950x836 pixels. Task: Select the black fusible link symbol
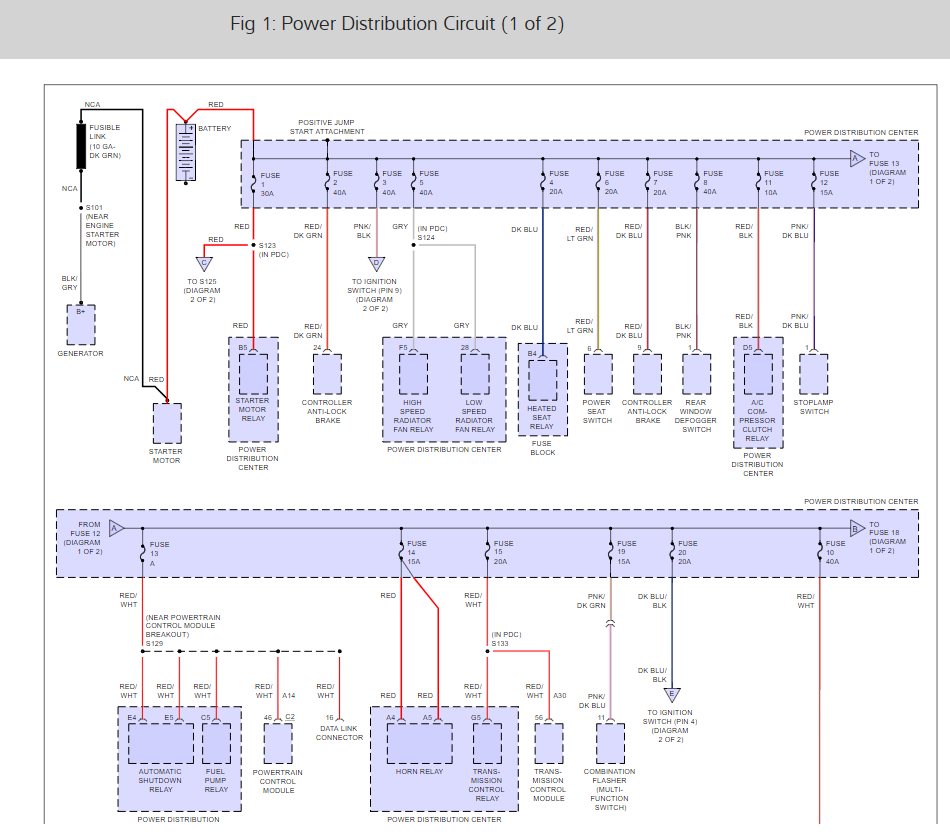point(81,147)
